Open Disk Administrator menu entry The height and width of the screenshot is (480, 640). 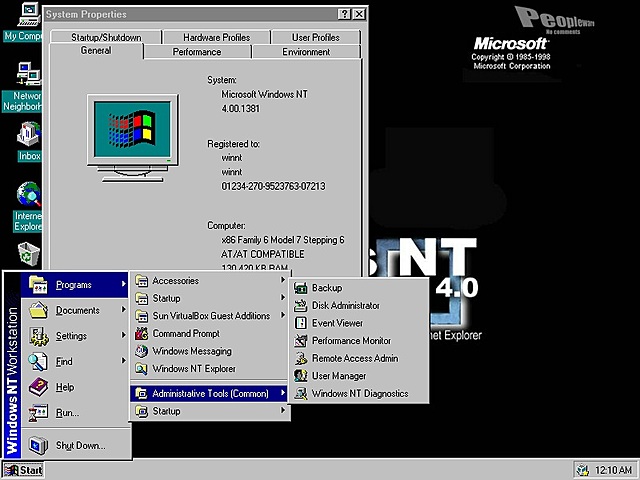click(359, 305)
